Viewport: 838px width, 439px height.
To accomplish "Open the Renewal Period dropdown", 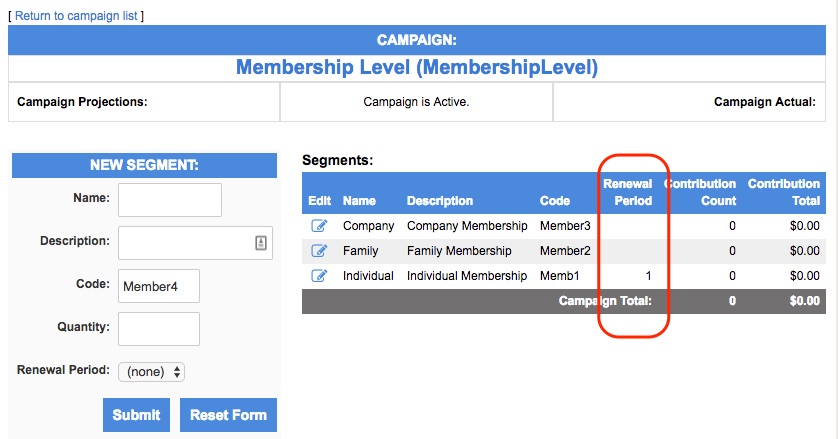I will pyautogui.click(x=151, y=372).
